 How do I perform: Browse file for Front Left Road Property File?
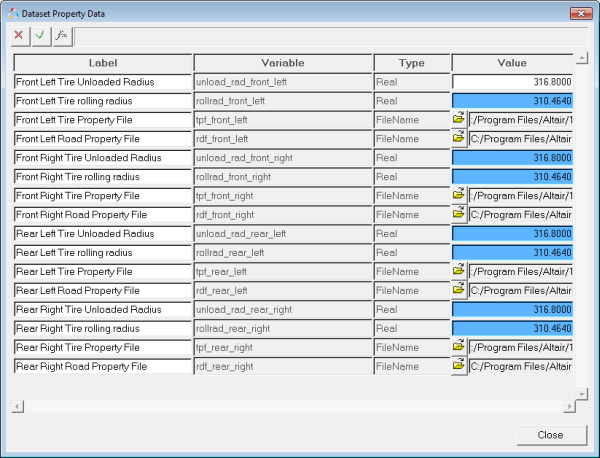click(x=459, y=138)
